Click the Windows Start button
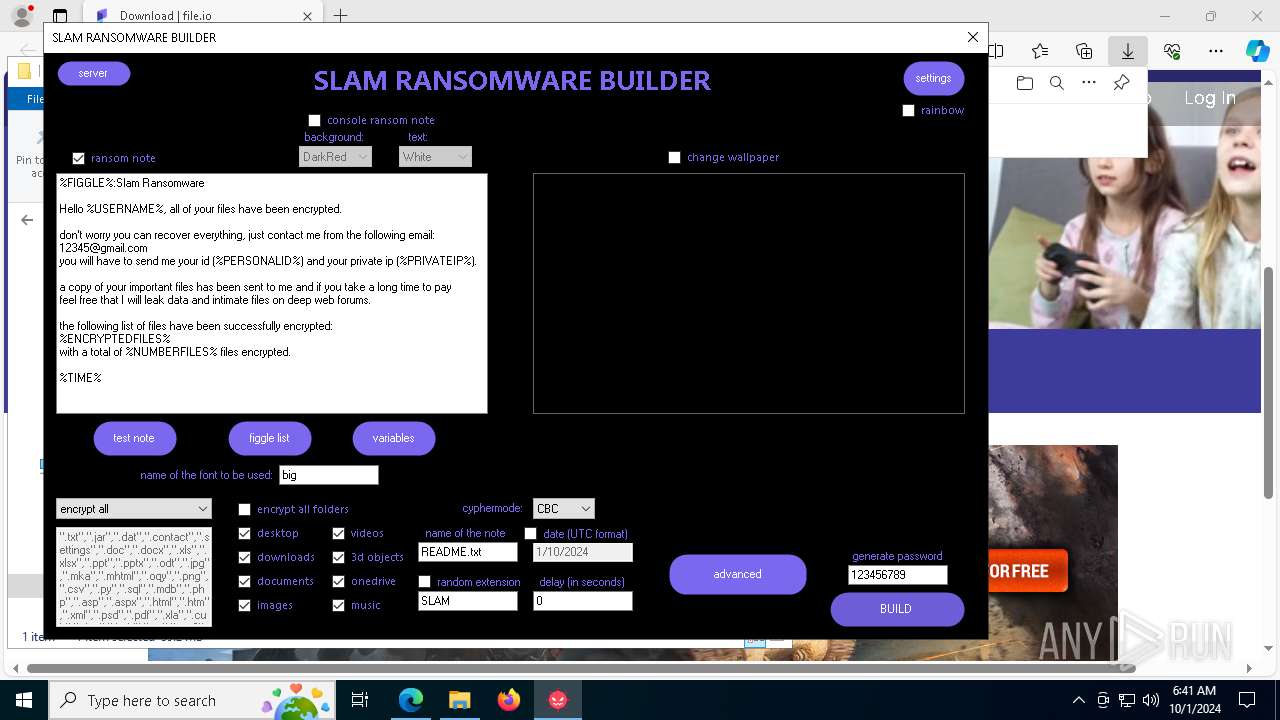1280x720 pixels. 24,700
